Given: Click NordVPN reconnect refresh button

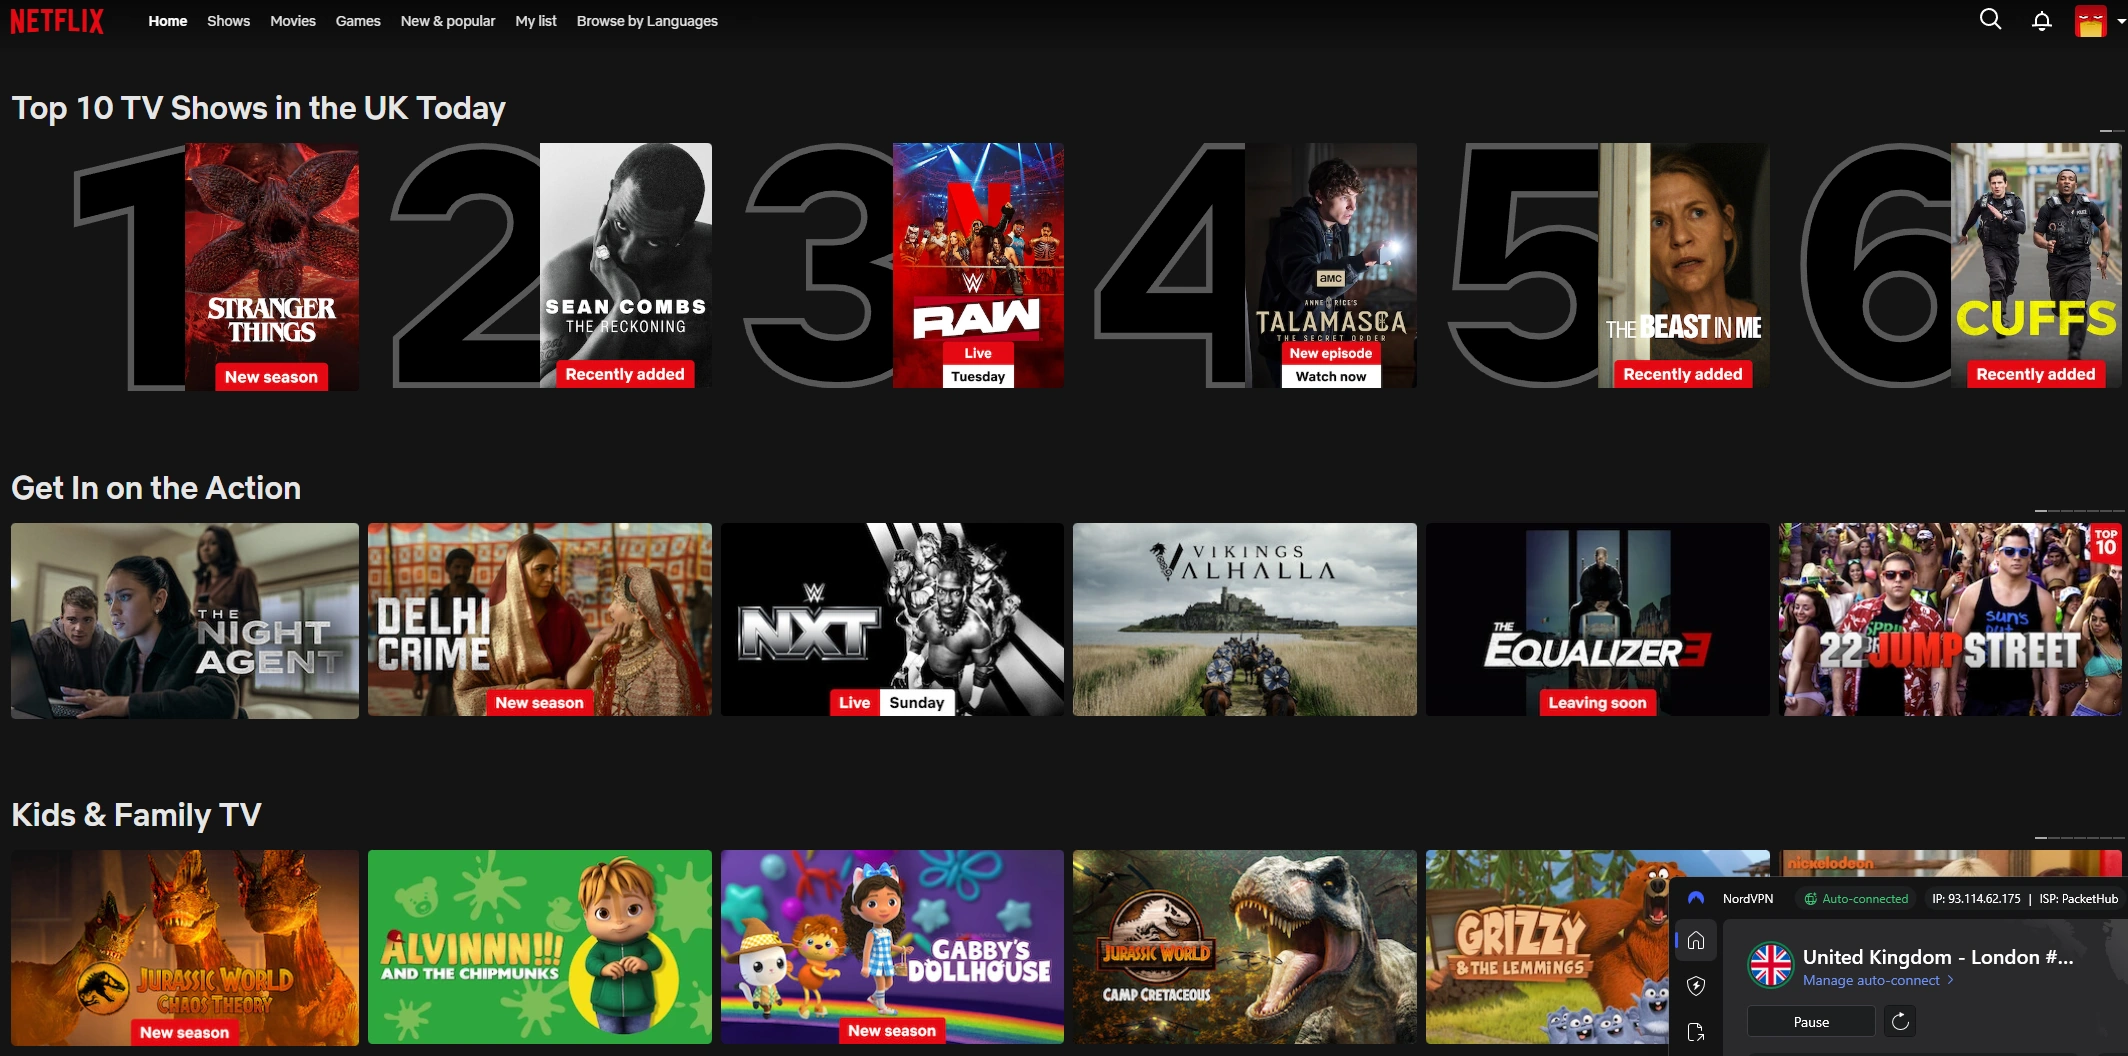Looking at the screenshot, I should [1900, 1021].
